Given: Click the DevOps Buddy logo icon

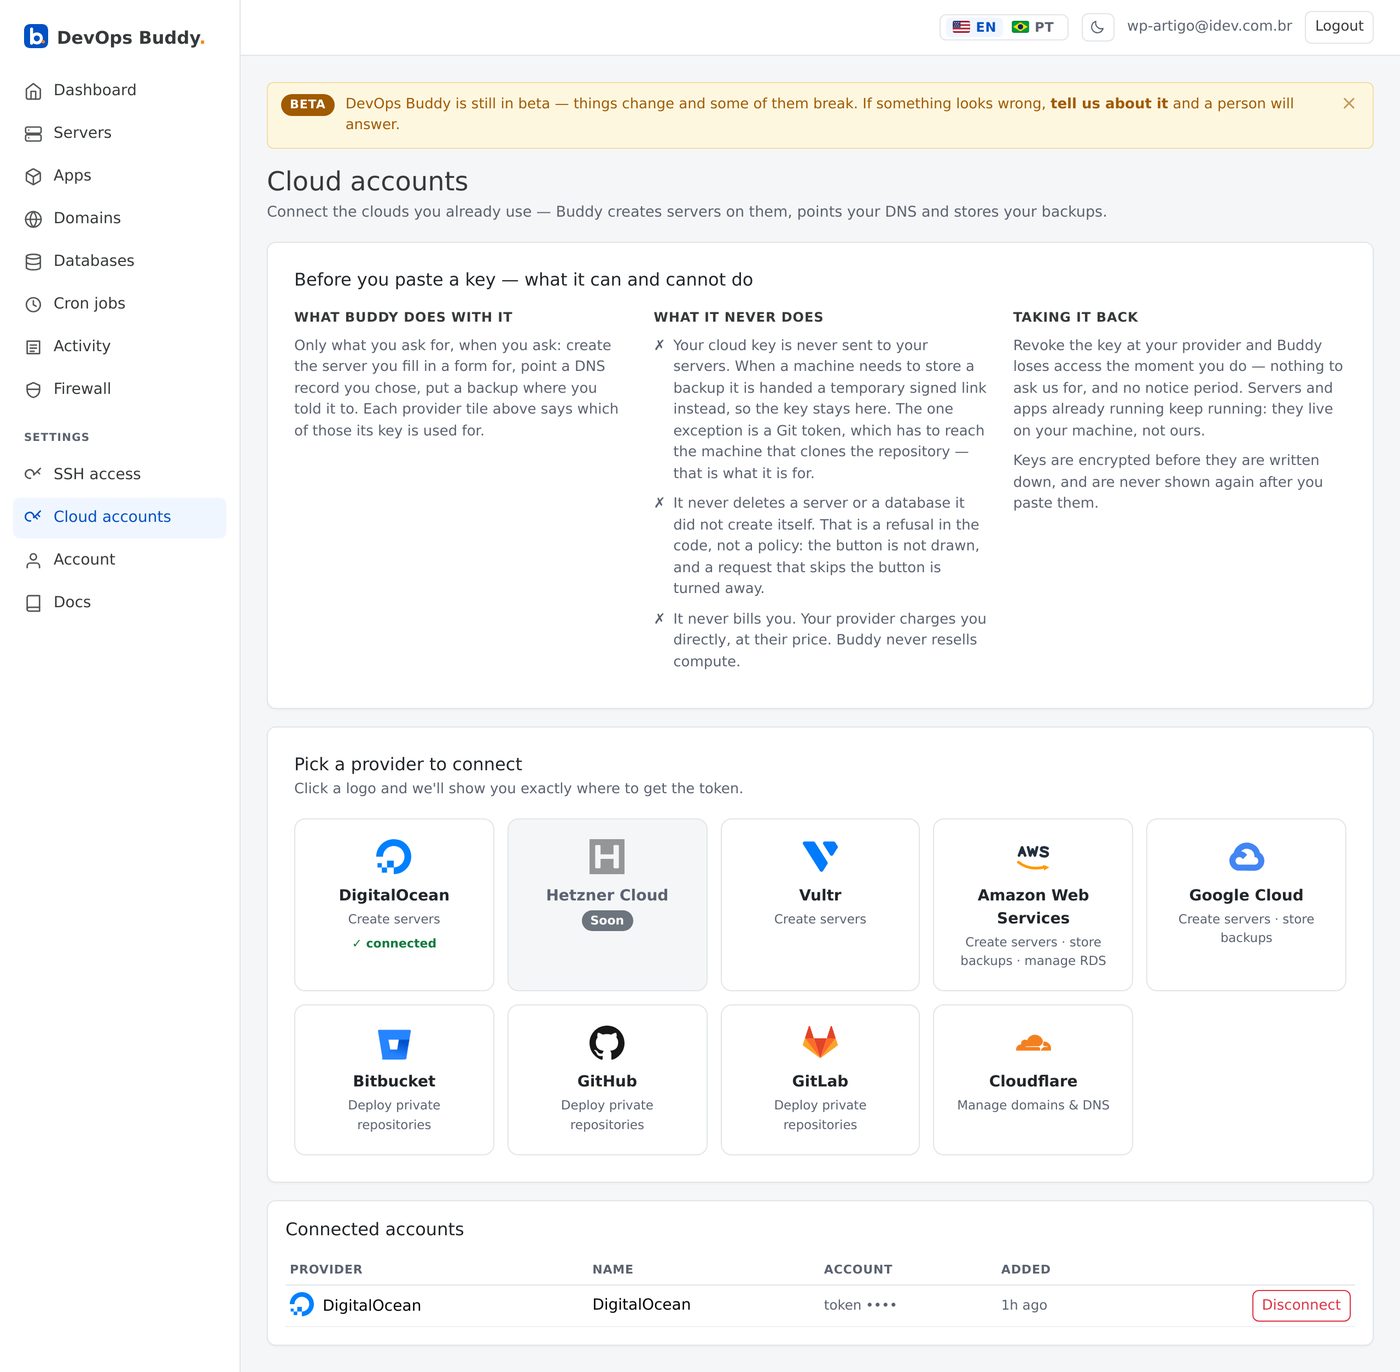Looking at the screenshot, I should [x=36, y=37].
